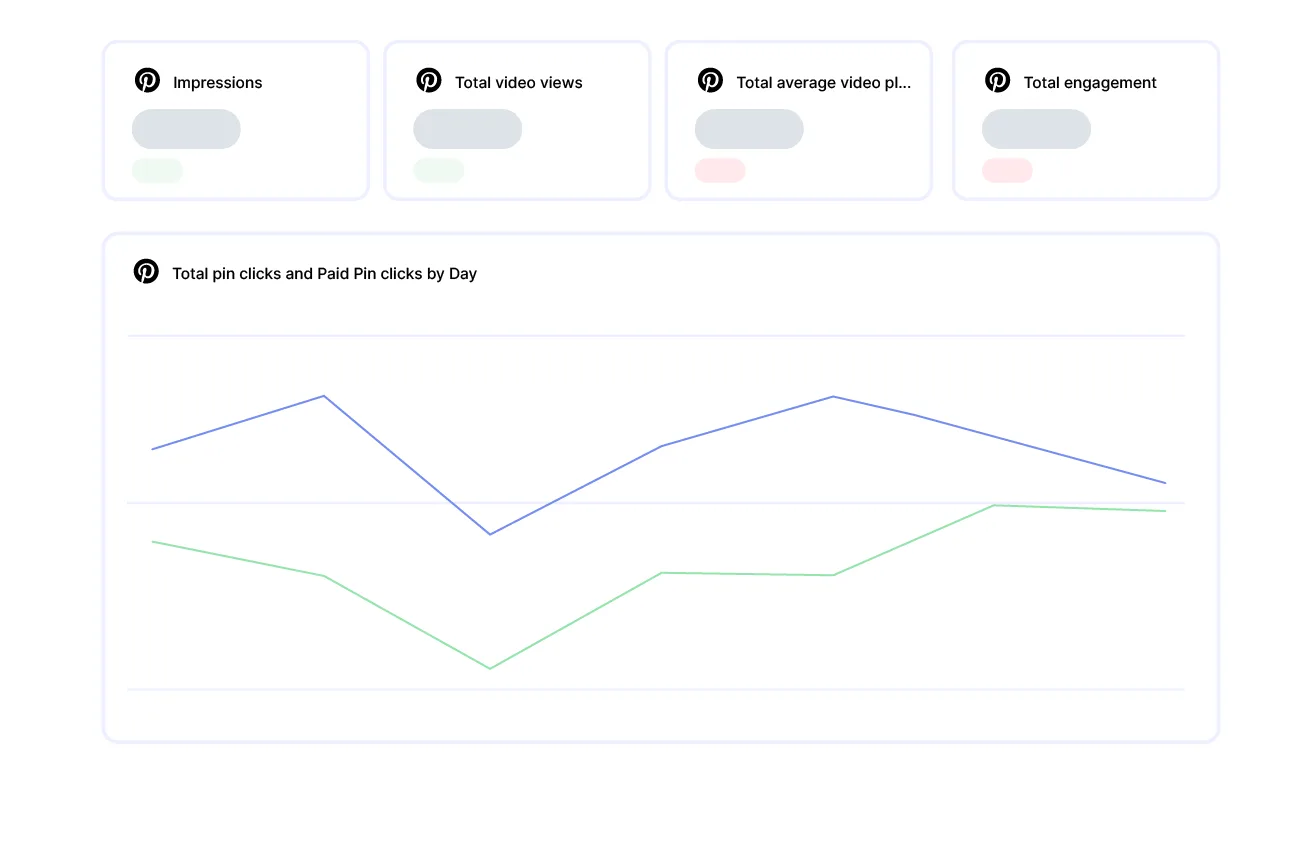The height and width of the screenshot is (861, 1313).
Task: Click the Pinterest icon on the average video play card
Action: tap(710, 81)
